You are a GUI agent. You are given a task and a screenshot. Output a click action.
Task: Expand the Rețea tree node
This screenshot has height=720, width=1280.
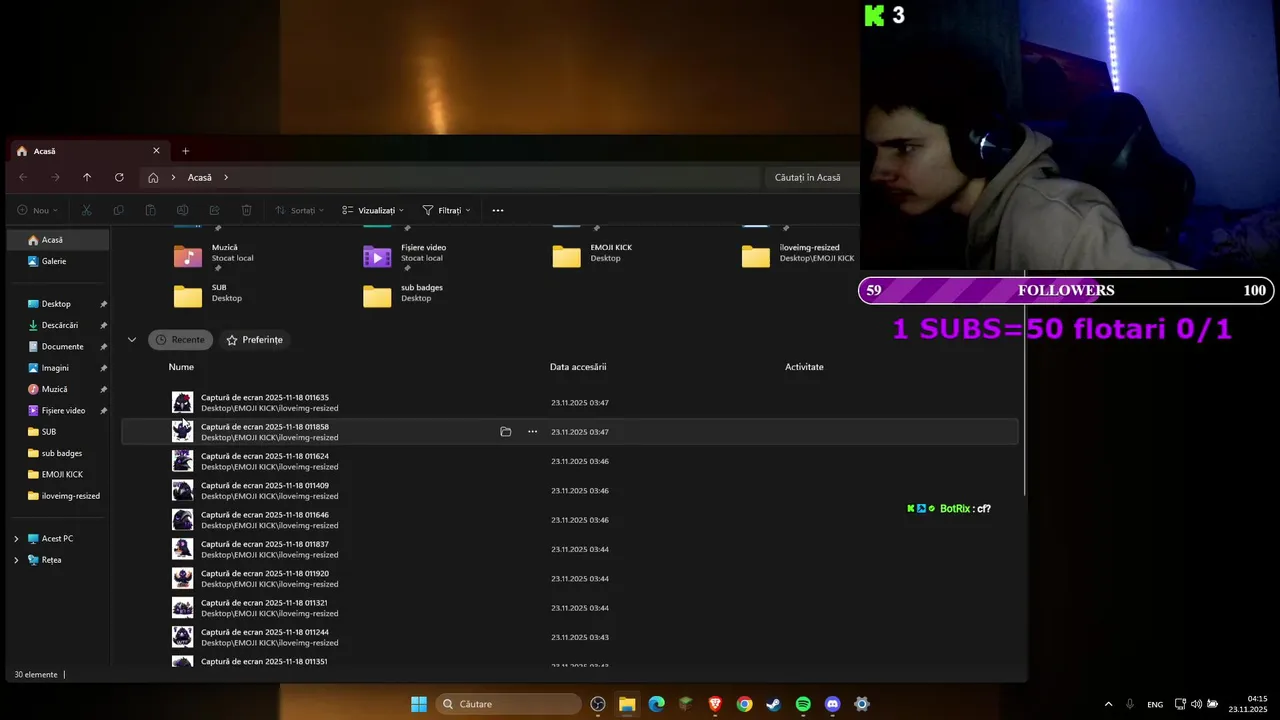click(16, 560)
